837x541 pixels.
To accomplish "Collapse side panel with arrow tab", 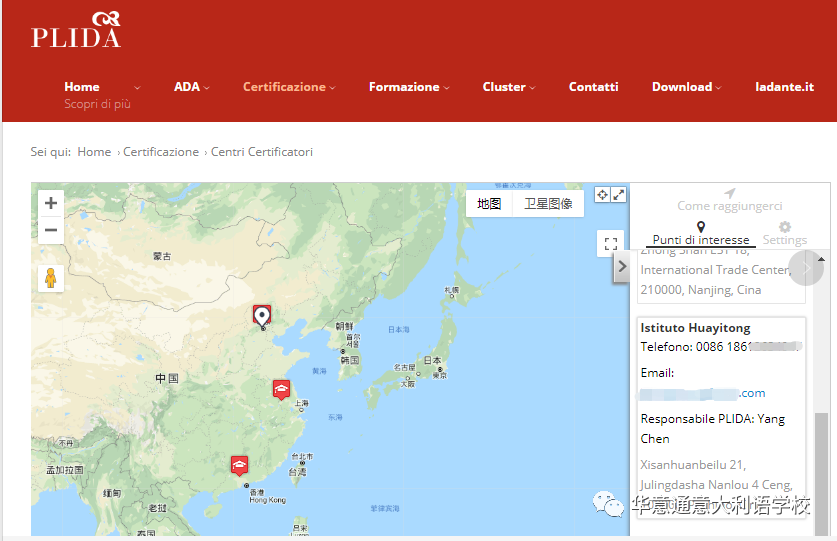I will (x=622, y=266).
